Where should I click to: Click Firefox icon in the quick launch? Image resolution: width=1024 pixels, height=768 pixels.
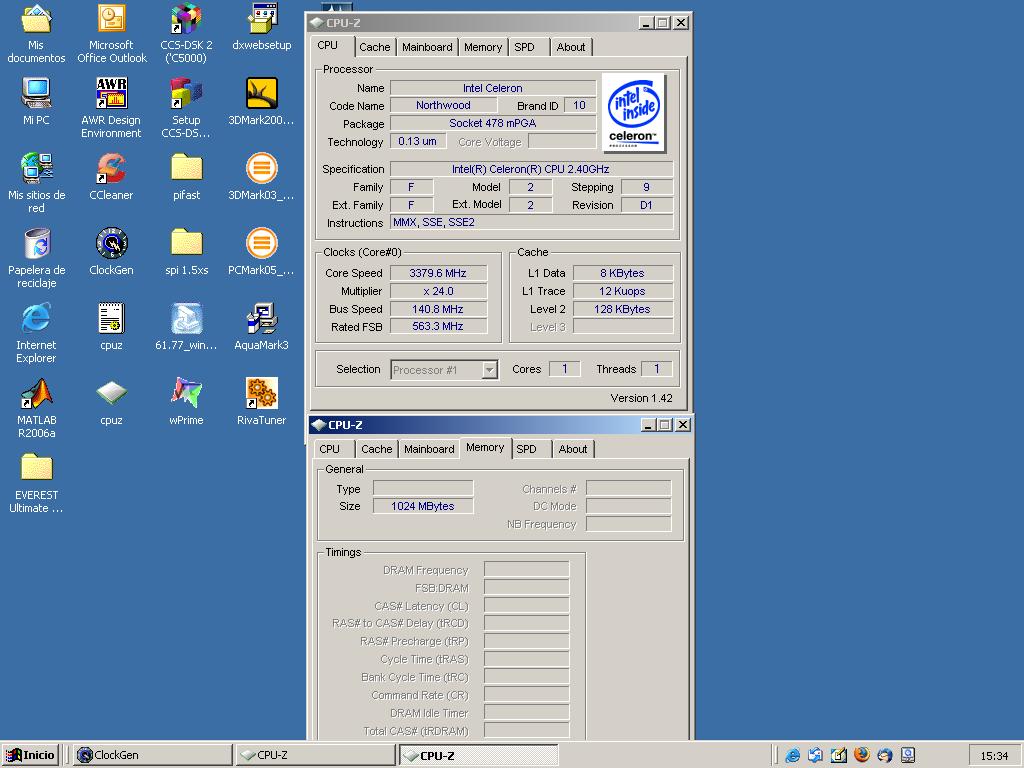861,755
